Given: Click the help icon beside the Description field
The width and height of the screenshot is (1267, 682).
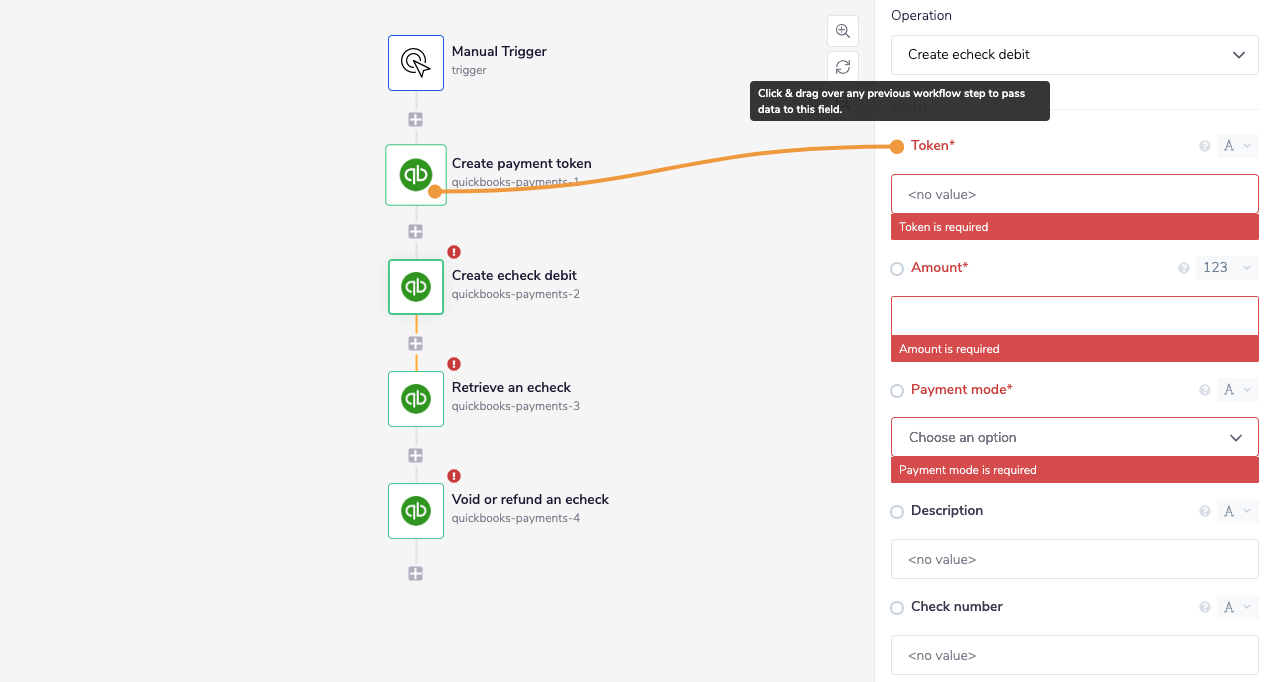Looking at the screenshot, I should pos(1204,511).
